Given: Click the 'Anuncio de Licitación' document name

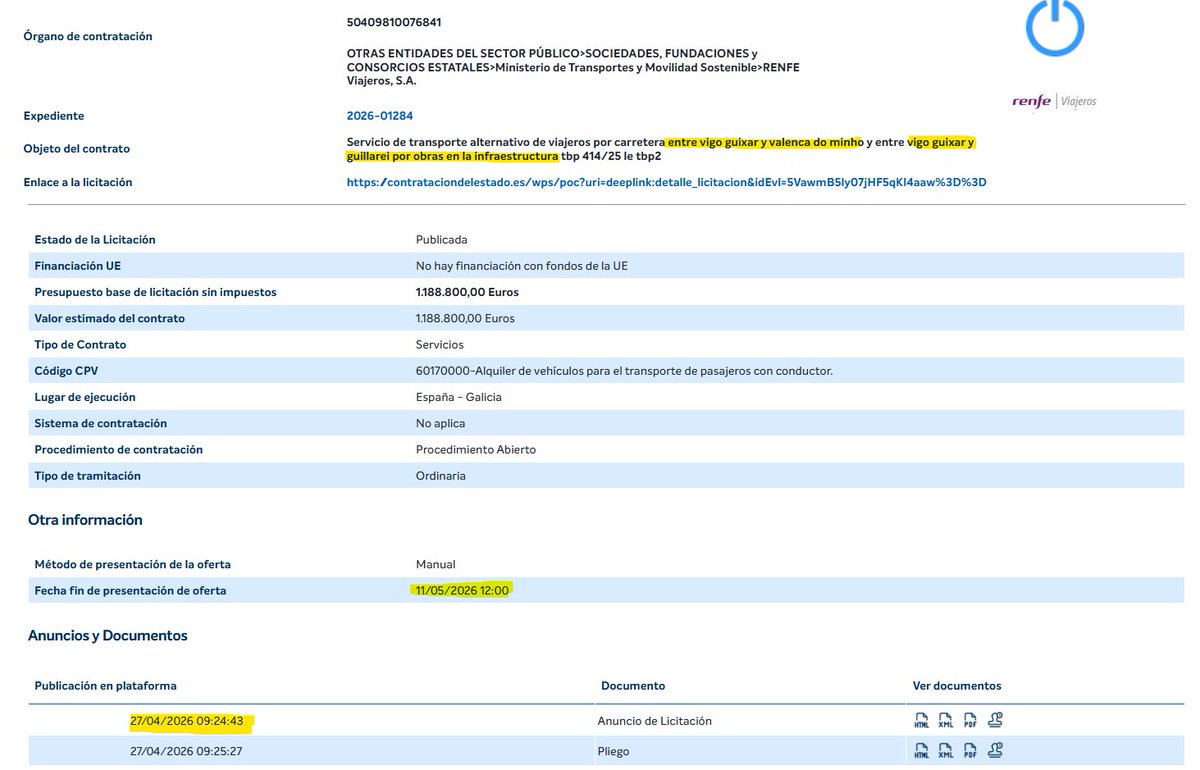Looking at the screenshot, I should pos(655,721).
